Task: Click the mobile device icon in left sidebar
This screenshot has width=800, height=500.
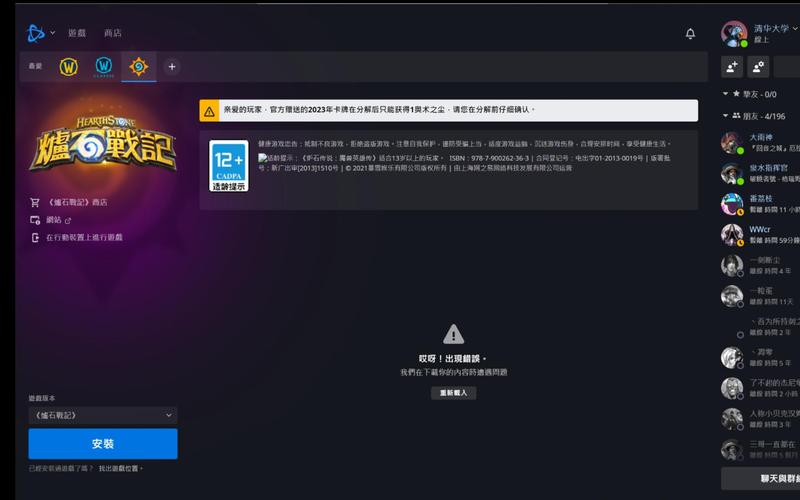Action: (35, 237)
